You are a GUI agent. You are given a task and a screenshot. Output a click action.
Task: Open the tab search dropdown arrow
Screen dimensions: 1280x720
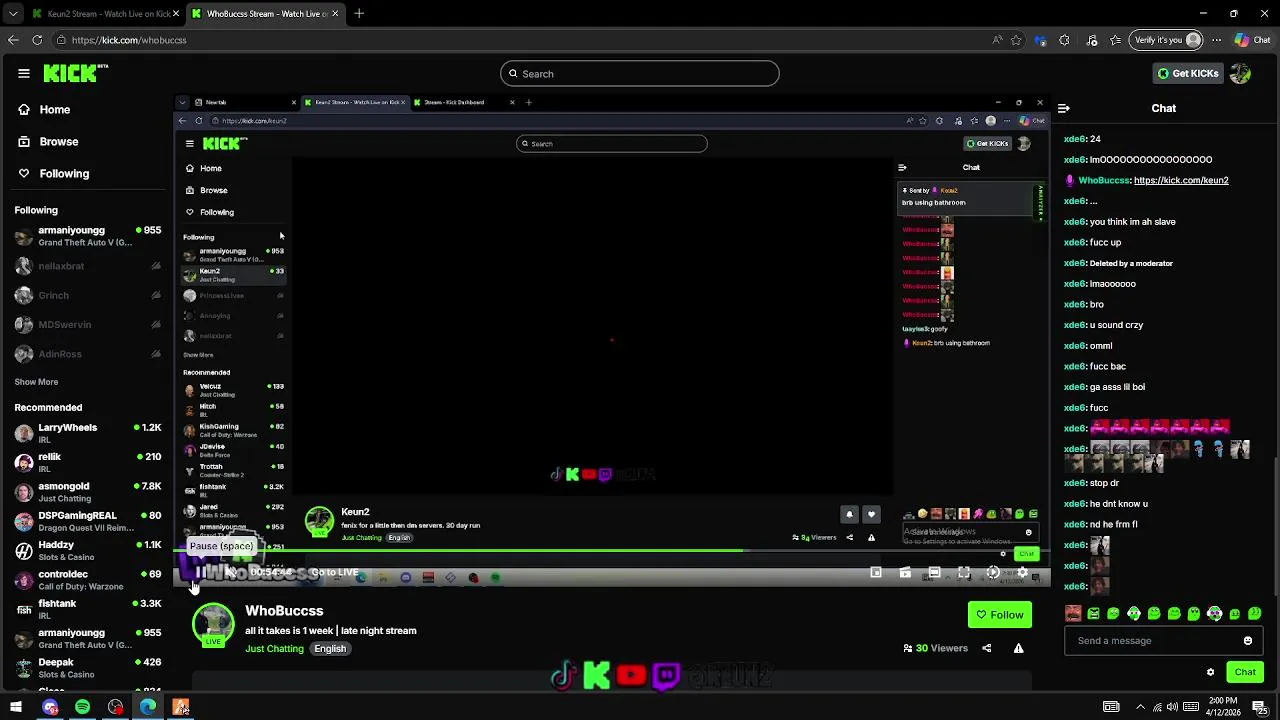(12, 13)
